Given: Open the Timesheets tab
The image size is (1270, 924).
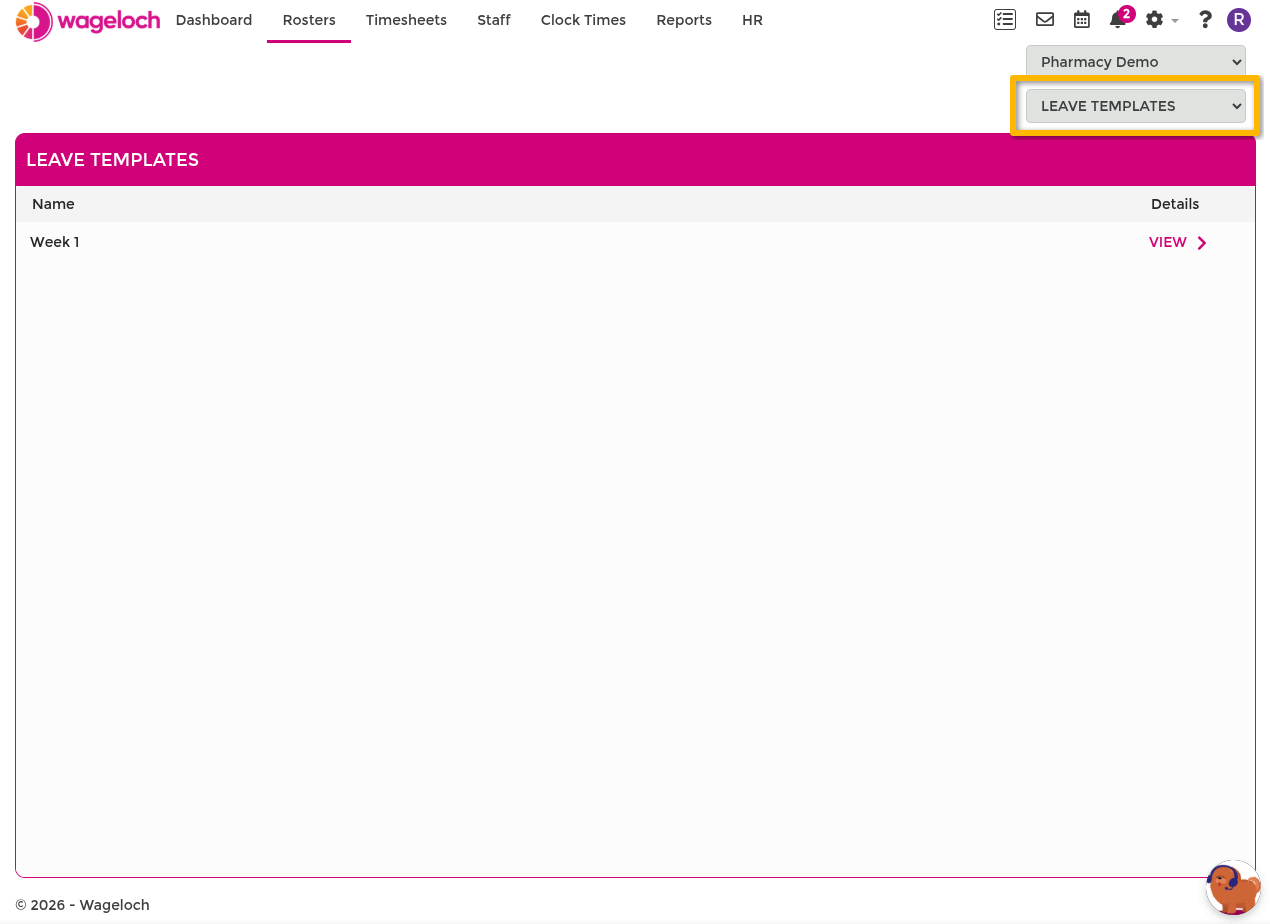Looking at the screenshot, I should pos(406,20).
